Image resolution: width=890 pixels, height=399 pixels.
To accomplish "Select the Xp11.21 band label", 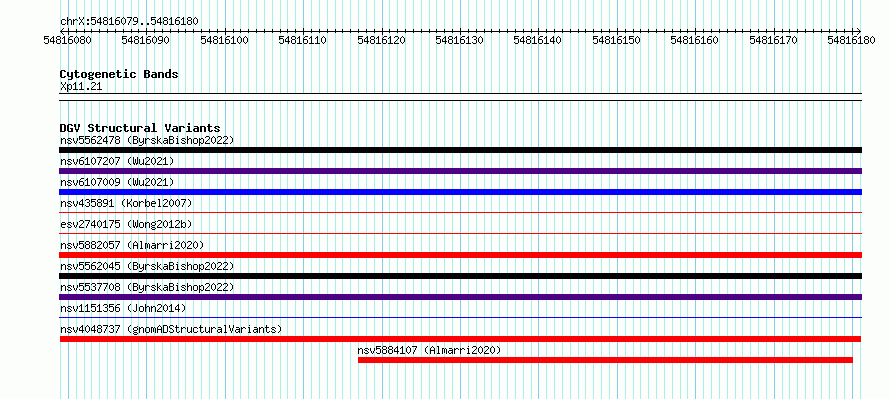I will pos(81,87).
